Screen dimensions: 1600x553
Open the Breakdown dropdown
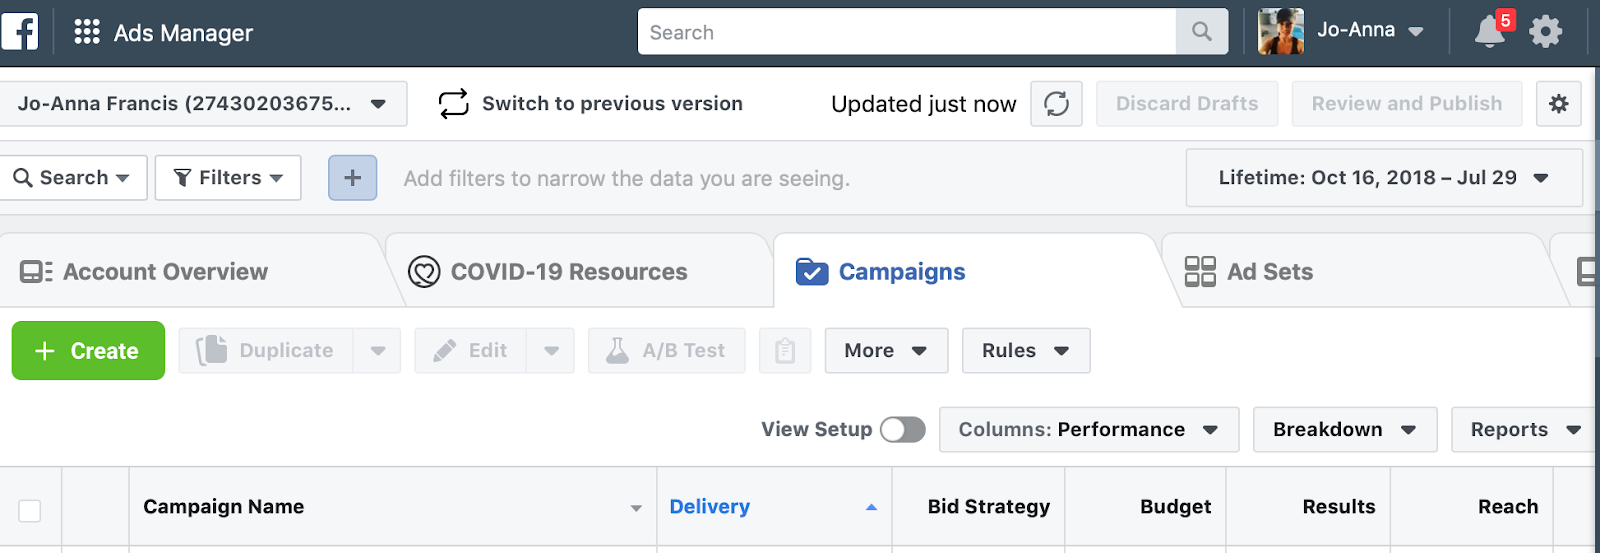pos(1344,430)
